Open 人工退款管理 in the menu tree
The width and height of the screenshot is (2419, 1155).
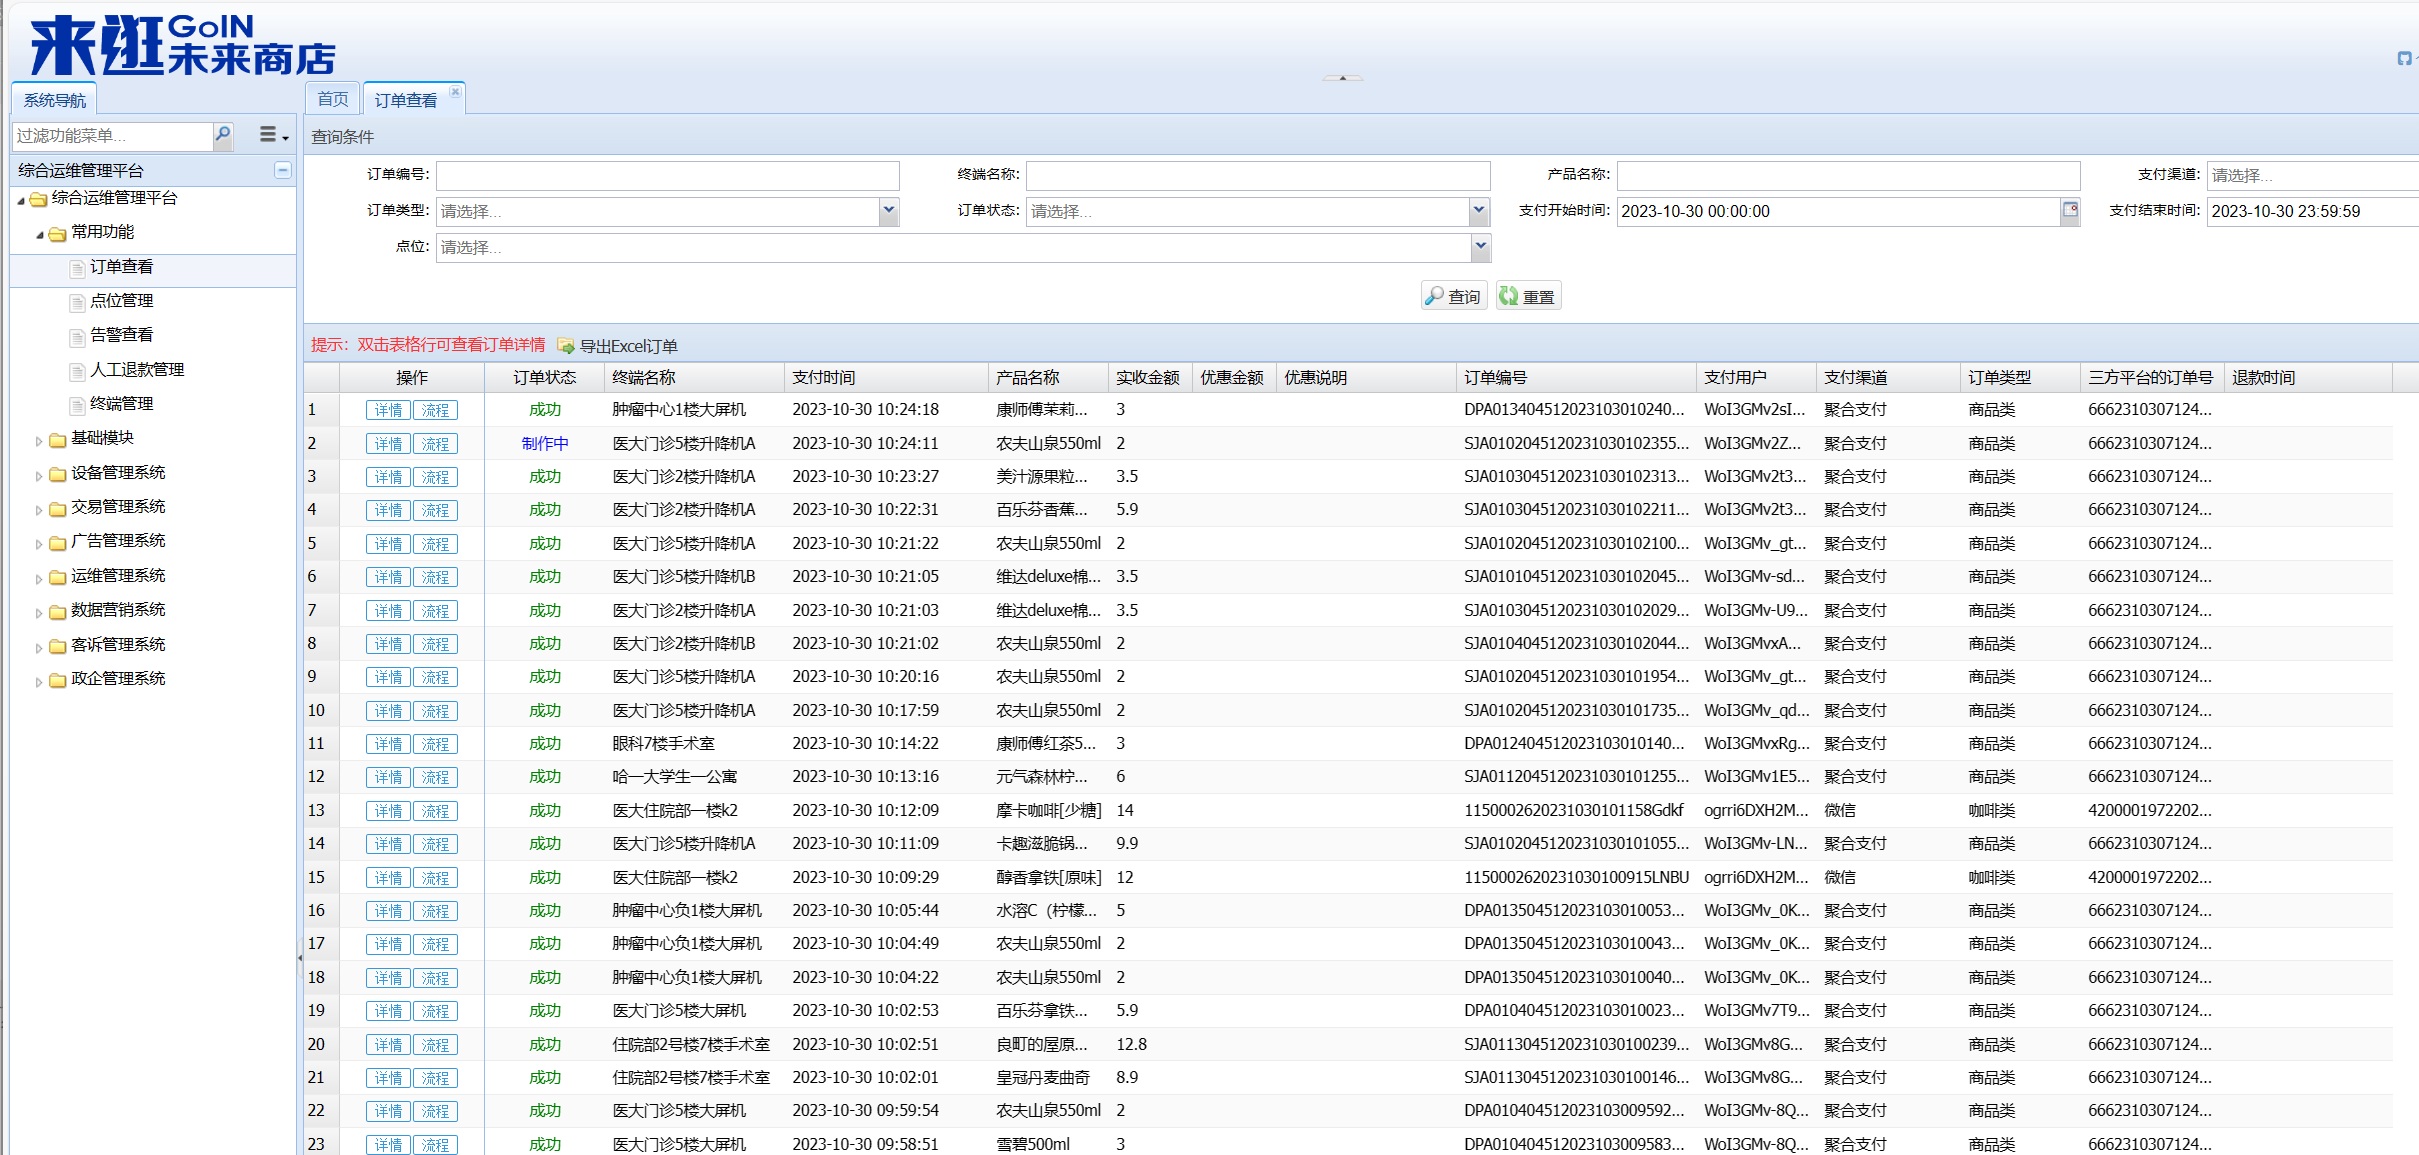pyautogui.click(x=137, y=369)
